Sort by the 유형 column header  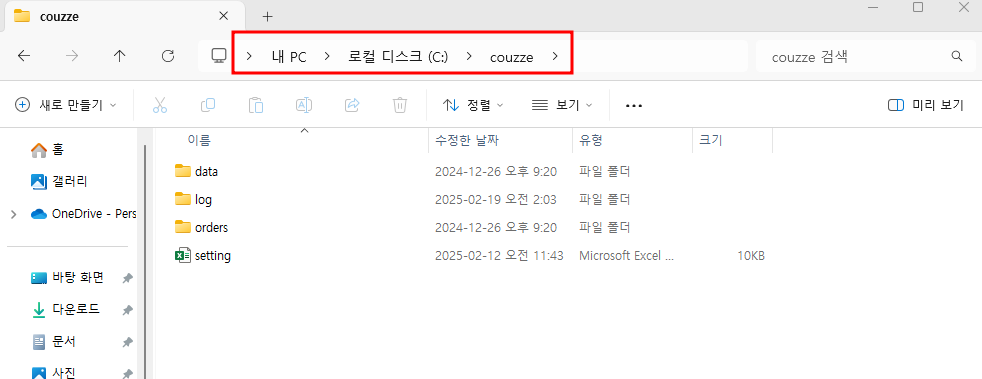coord(591,140)
